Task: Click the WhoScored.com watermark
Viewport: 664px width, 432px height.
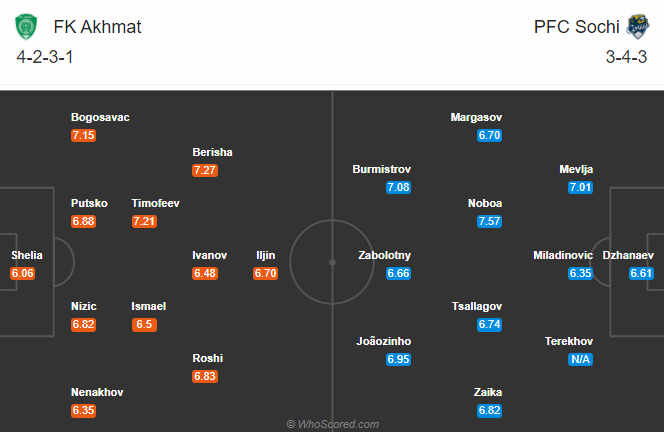Action: 332,424
